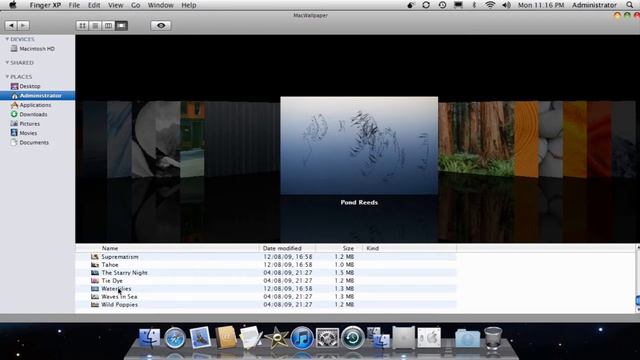Open Spotlight search magnifier
The height and width of the screenshot is (360, 640).
(630, 5)
